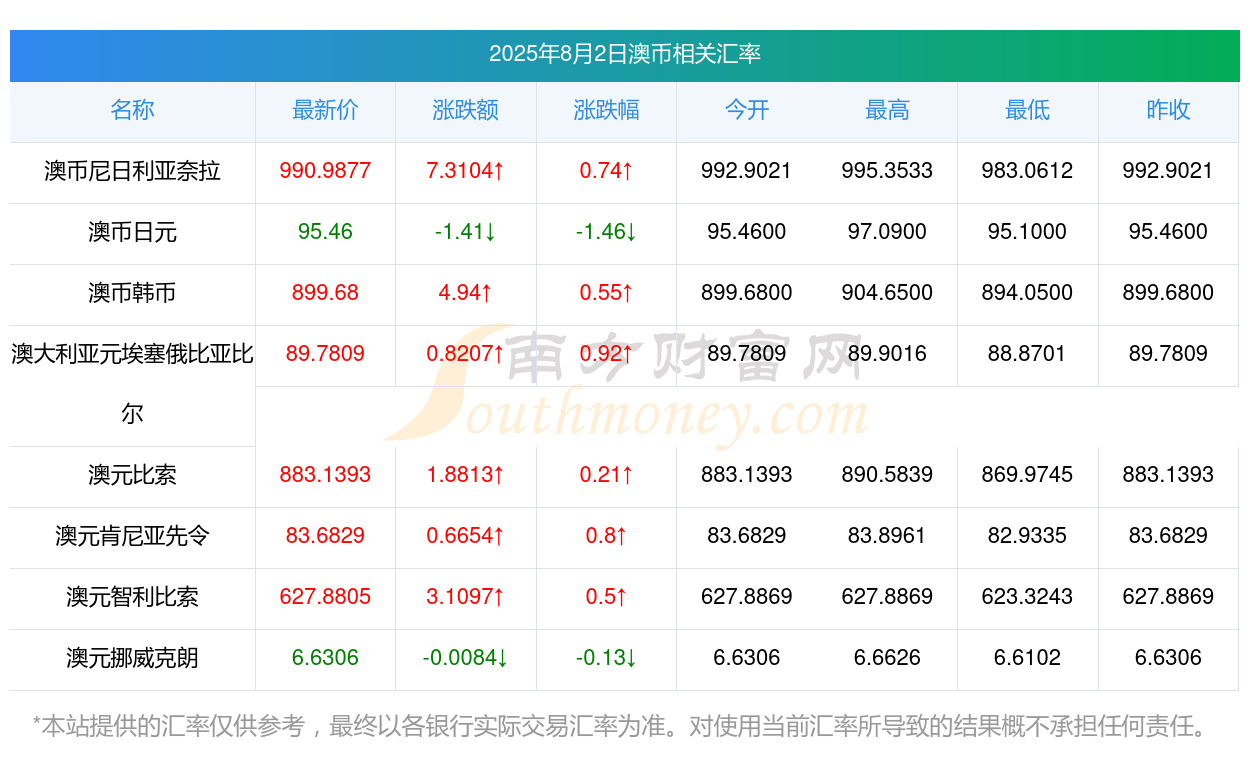Click change percent 0.5↑
This screenshot has height=757, width=1250.
606,597
